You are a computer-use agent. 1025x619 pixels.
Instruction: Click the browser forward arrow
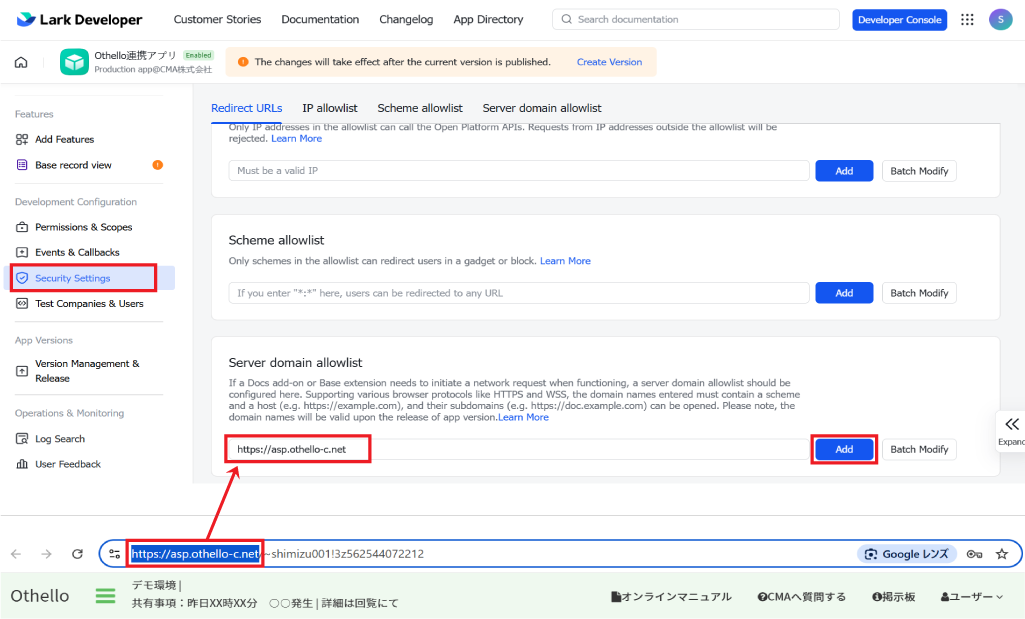[46, 554]
